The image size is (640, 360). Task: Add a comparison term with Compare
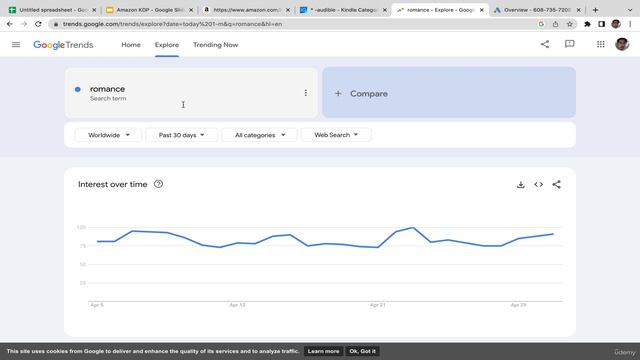coord(449,93)
